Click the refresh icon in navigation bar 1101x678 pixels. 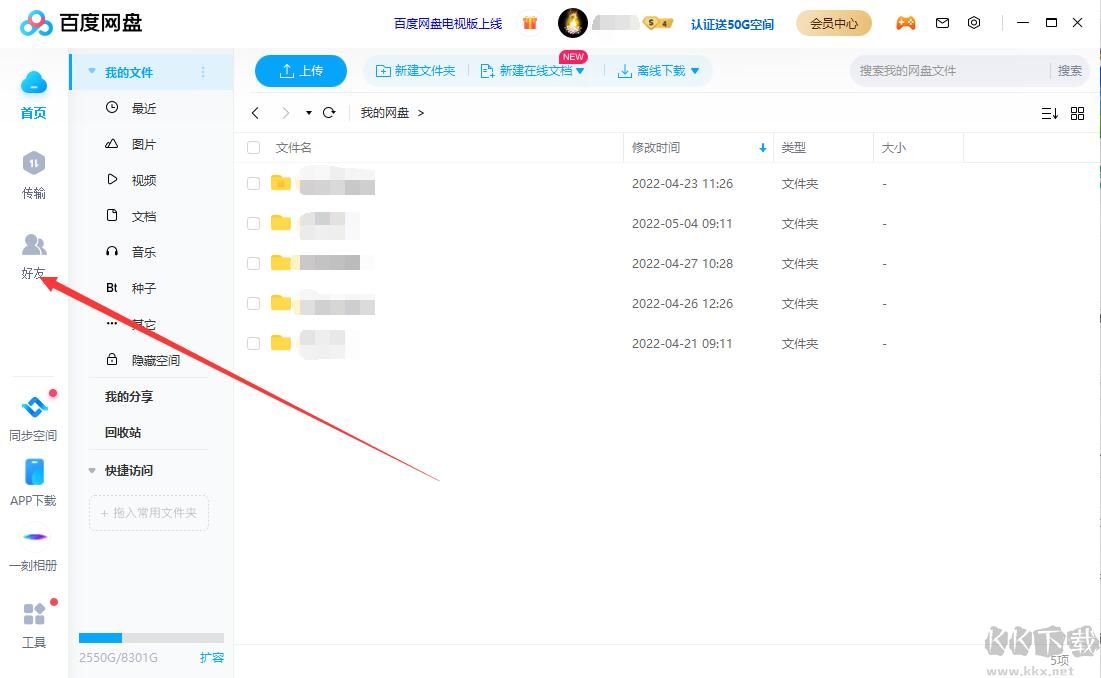[x=329, y=113]
